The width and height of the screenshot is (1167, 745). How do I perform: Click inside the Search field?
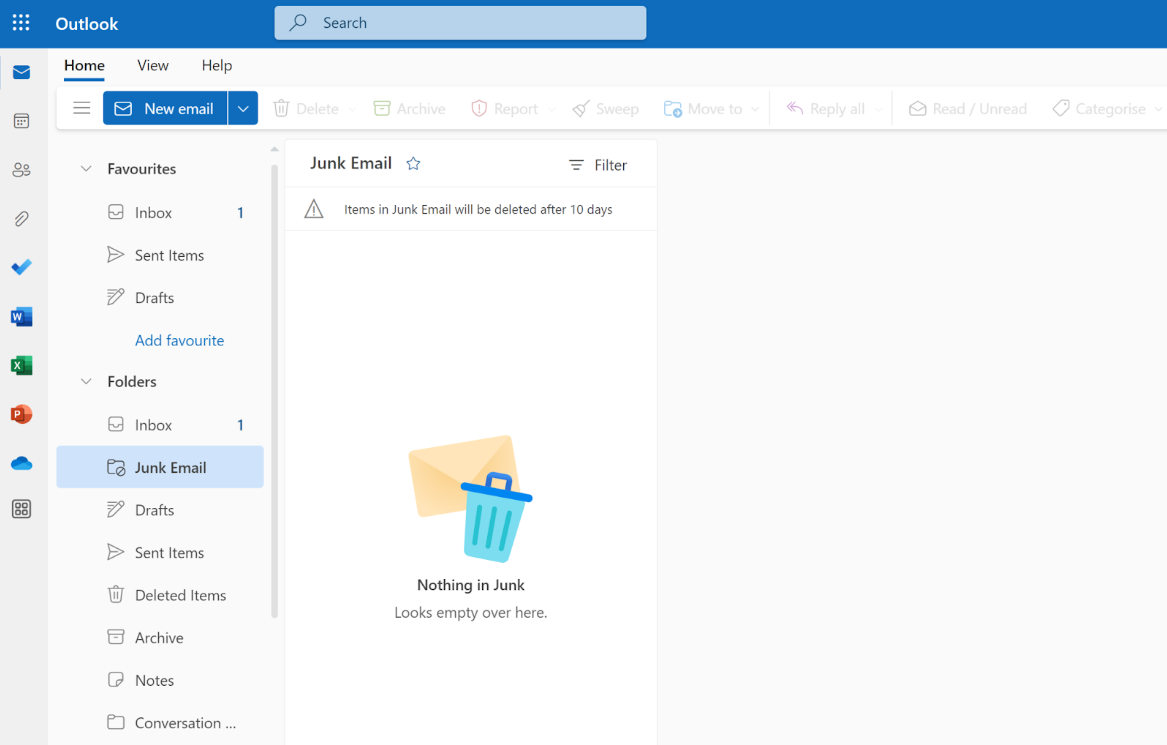point(460,22)
